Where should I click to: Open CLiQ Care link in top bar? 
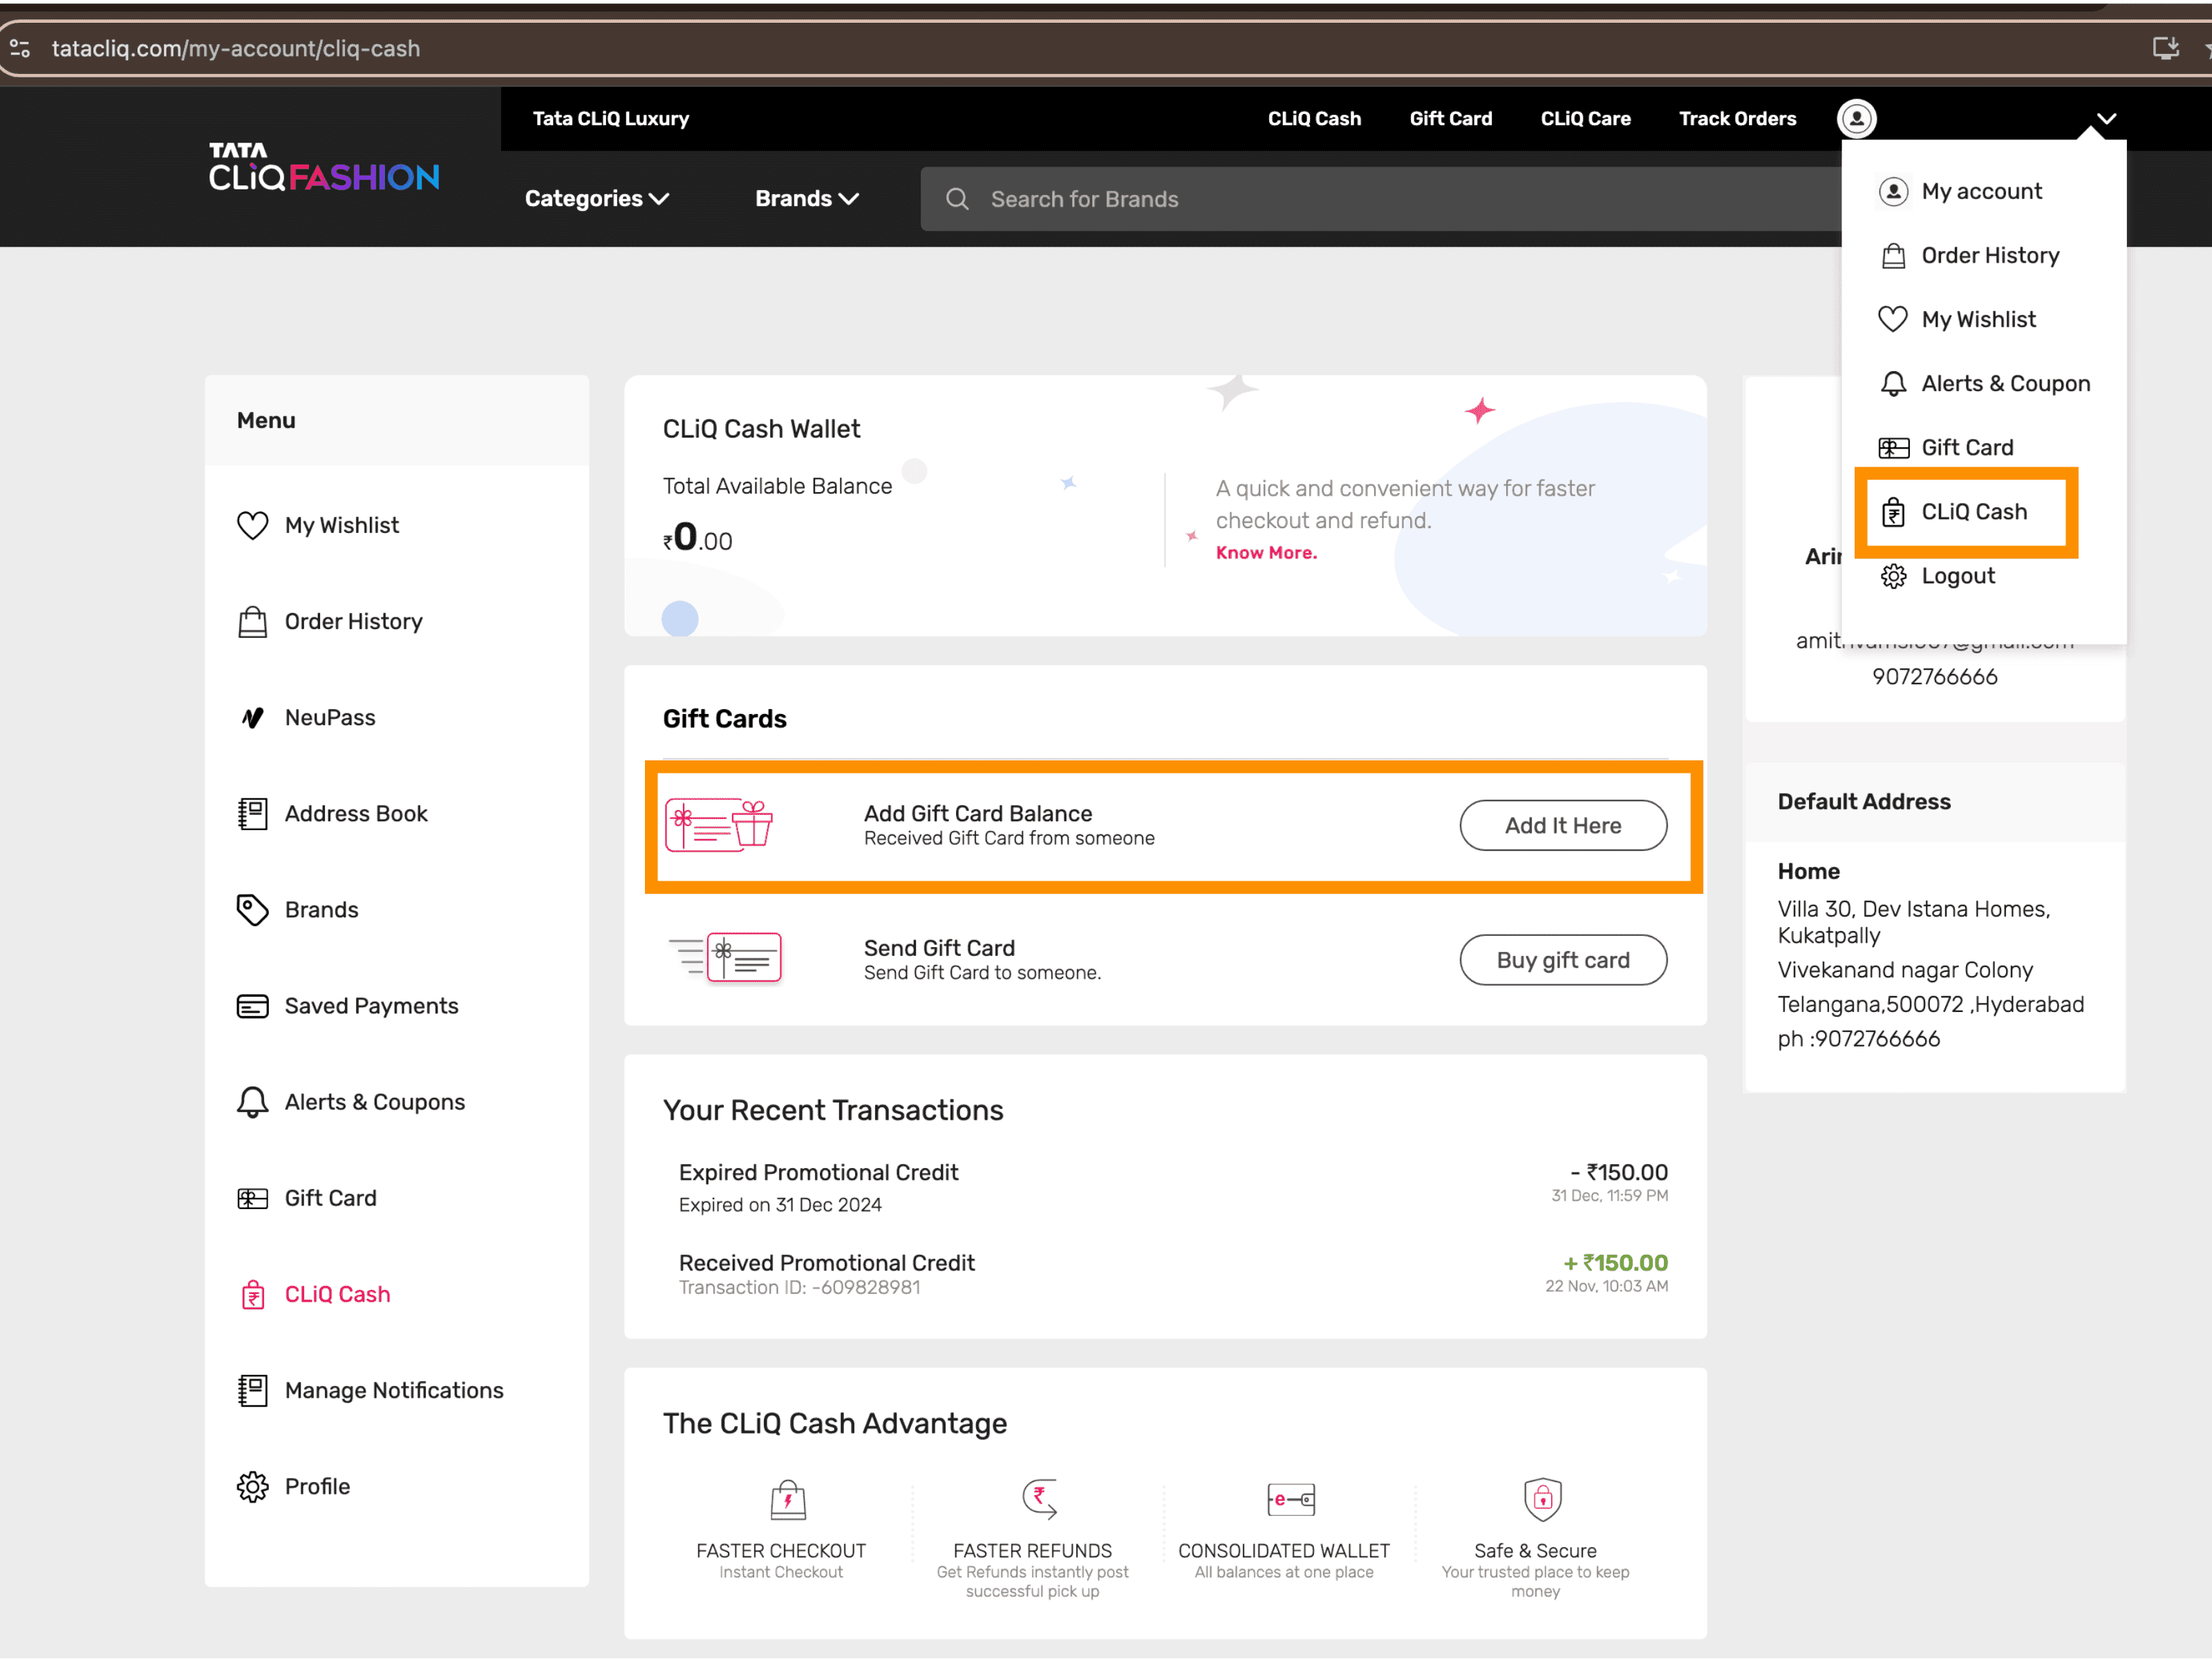[x=1585, y=119]
